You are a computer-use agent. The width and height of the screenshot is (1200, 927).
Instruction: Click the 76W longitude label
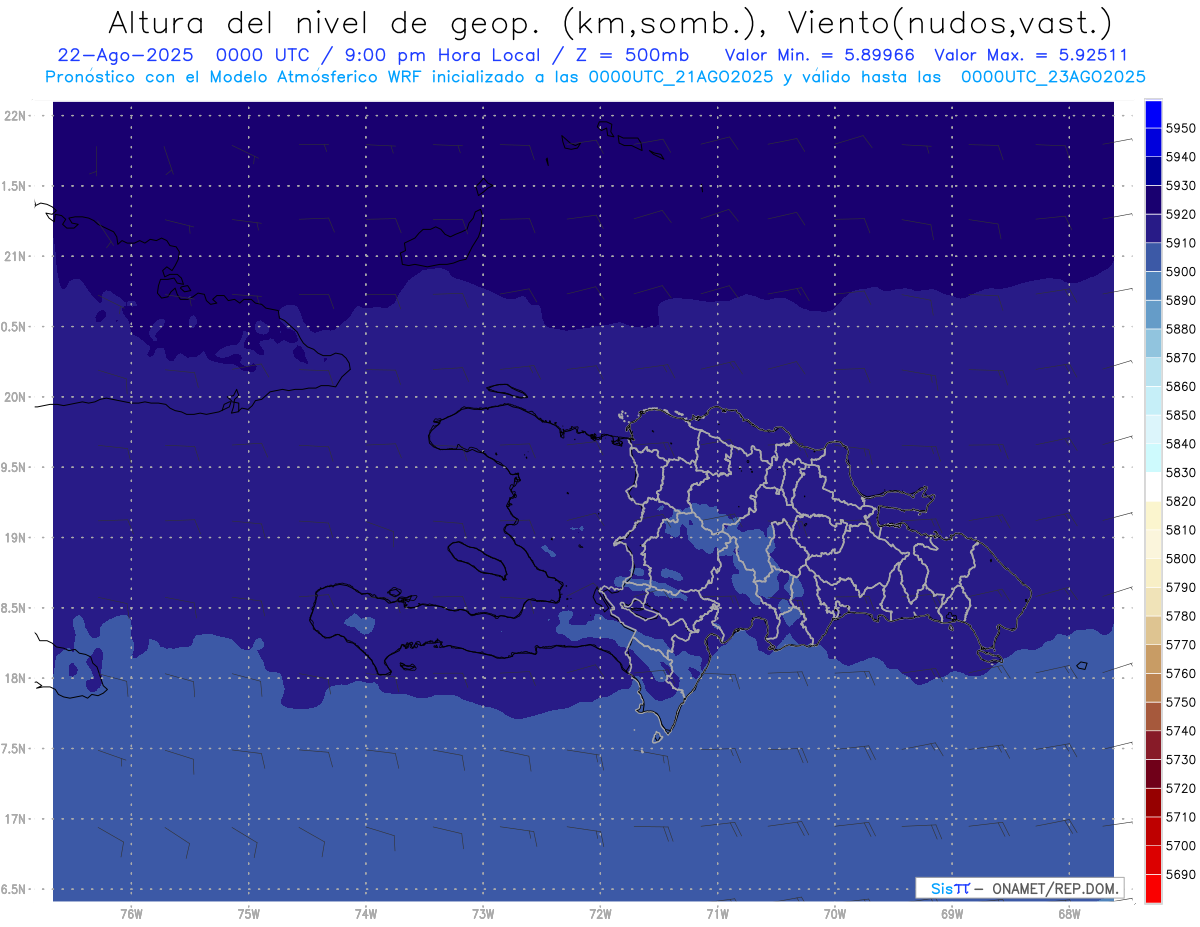(x=131, y=913)
